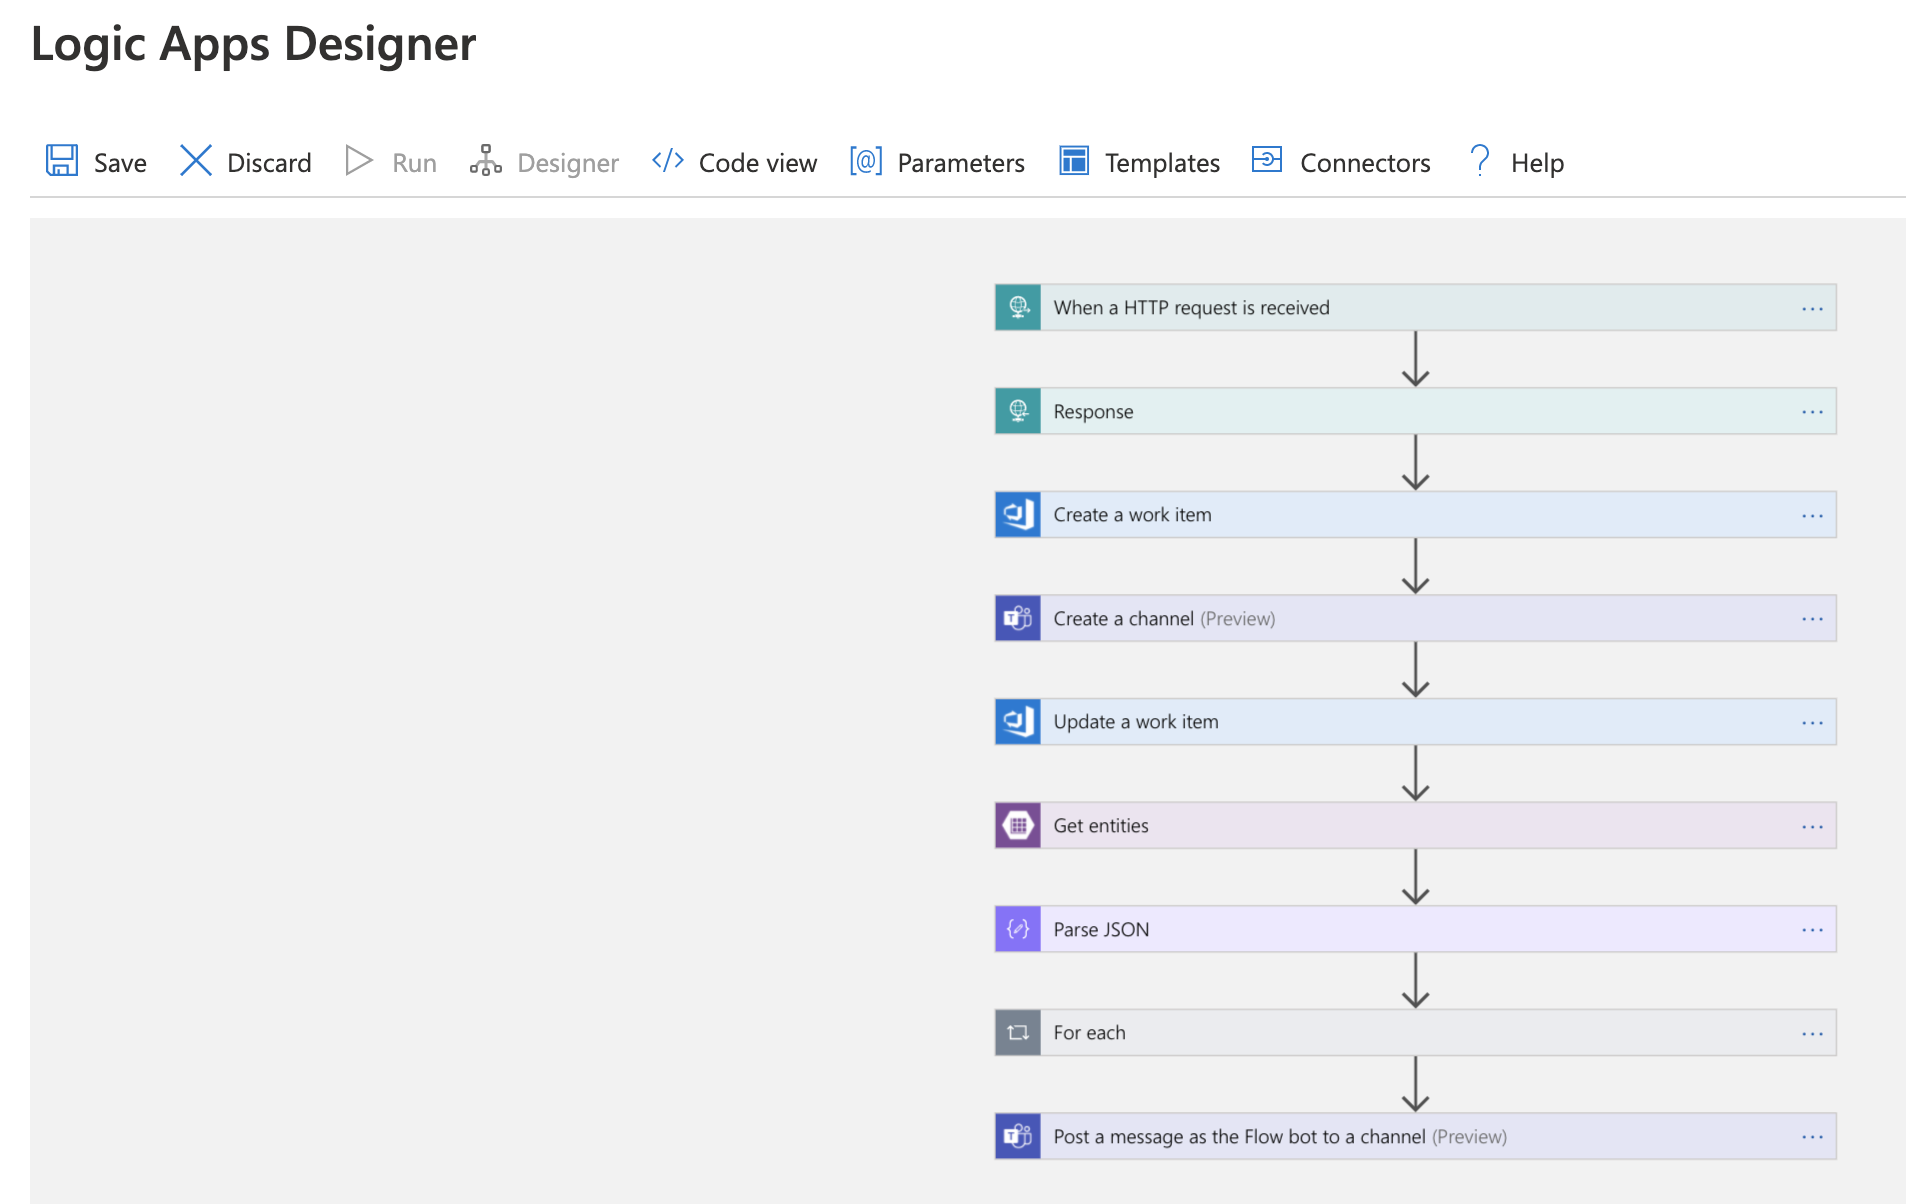Click the Get entities table storage icon
This screenshot has height=1204, width=1906.
coord(1018,826)
